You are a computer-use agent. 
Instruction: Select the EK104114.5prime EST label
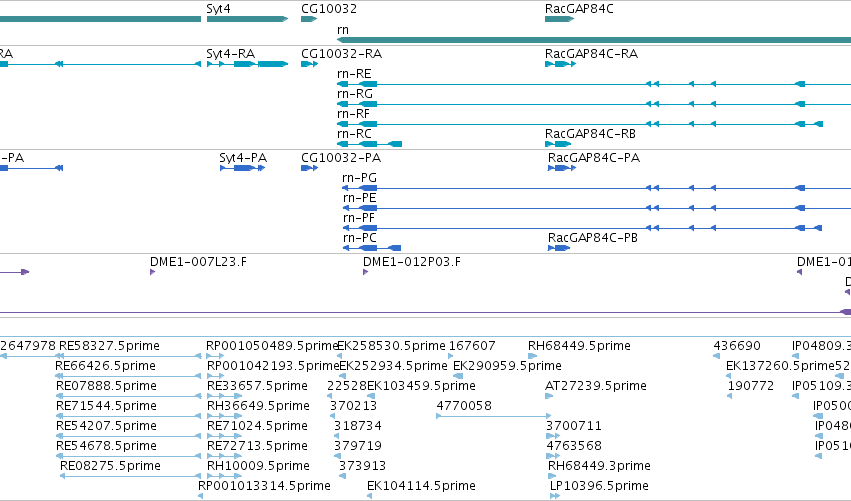(x=421, y=486)
